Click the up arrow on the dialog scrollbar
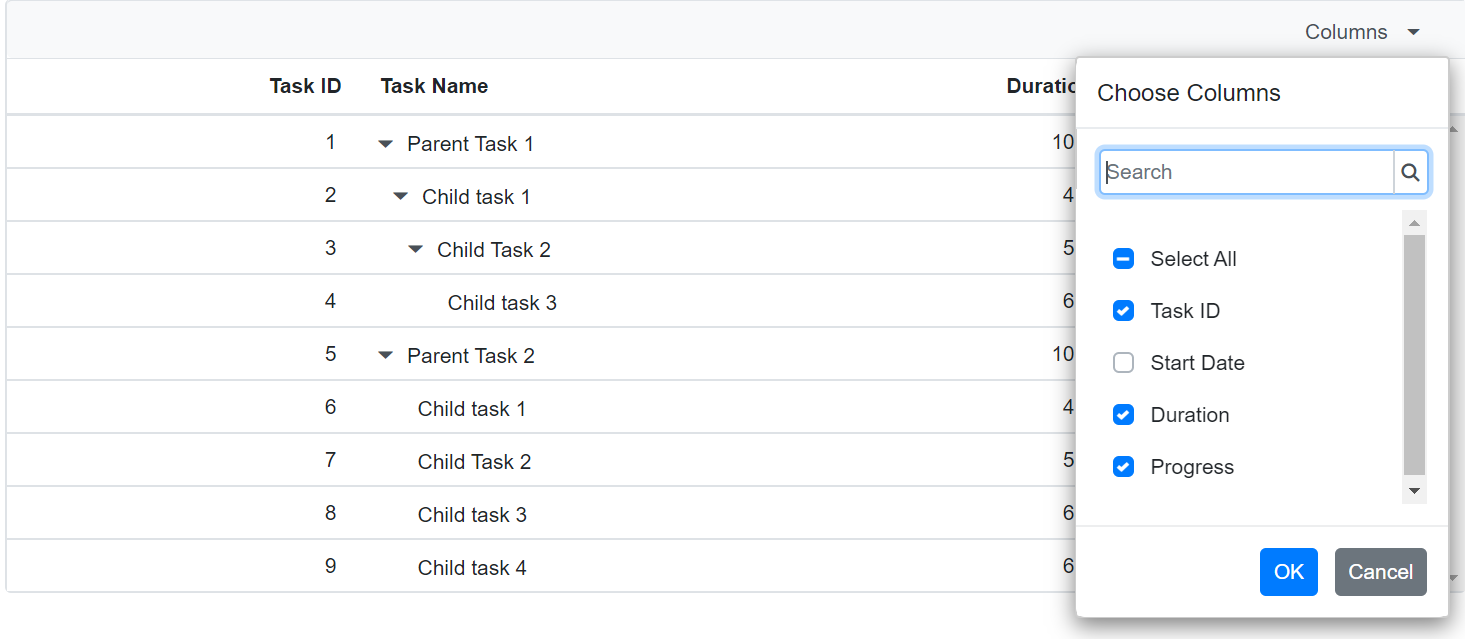This screenshot has width=1465, height=639. 1414,221
